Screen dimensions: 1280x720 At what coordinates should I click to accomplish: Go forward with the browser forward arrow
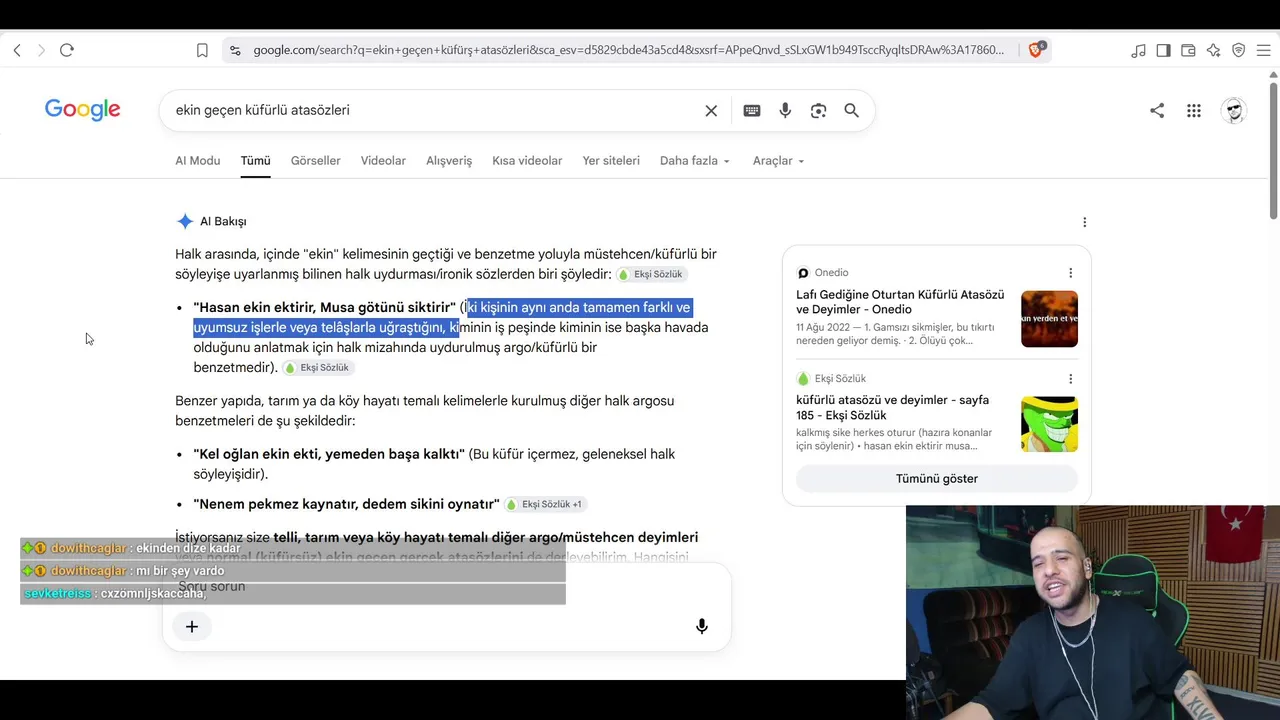[41, 50]
